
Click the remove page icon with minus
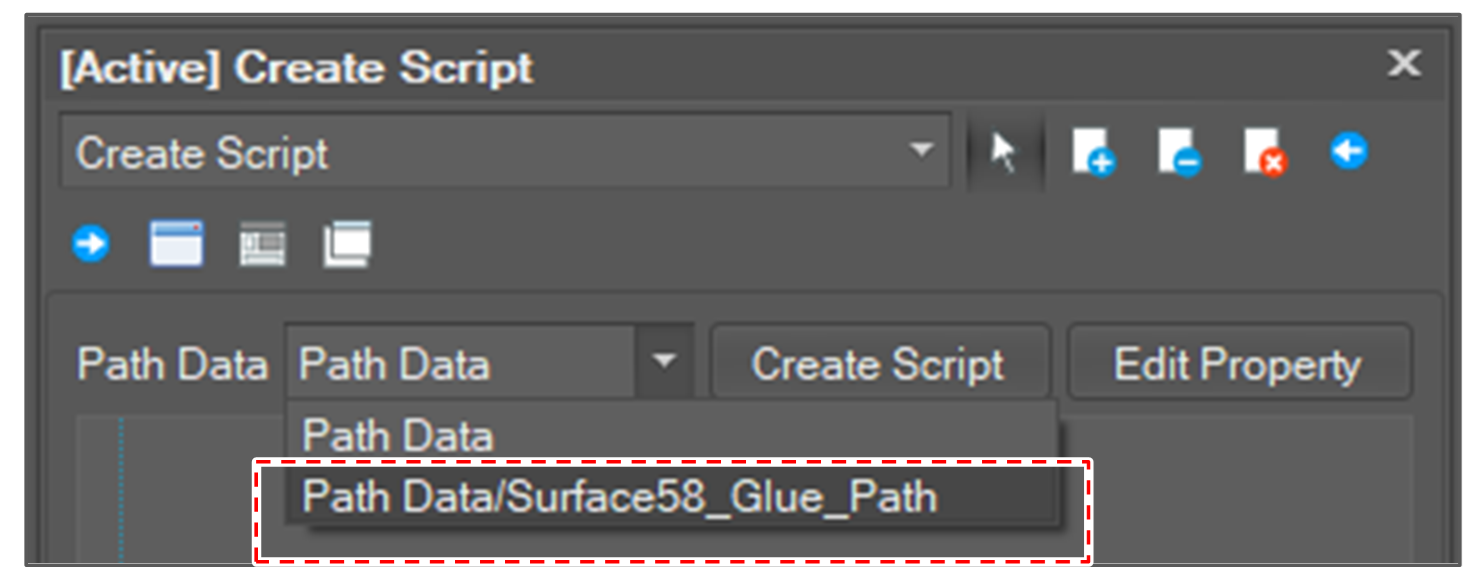pyautogui.click(x=1179, y=154)
